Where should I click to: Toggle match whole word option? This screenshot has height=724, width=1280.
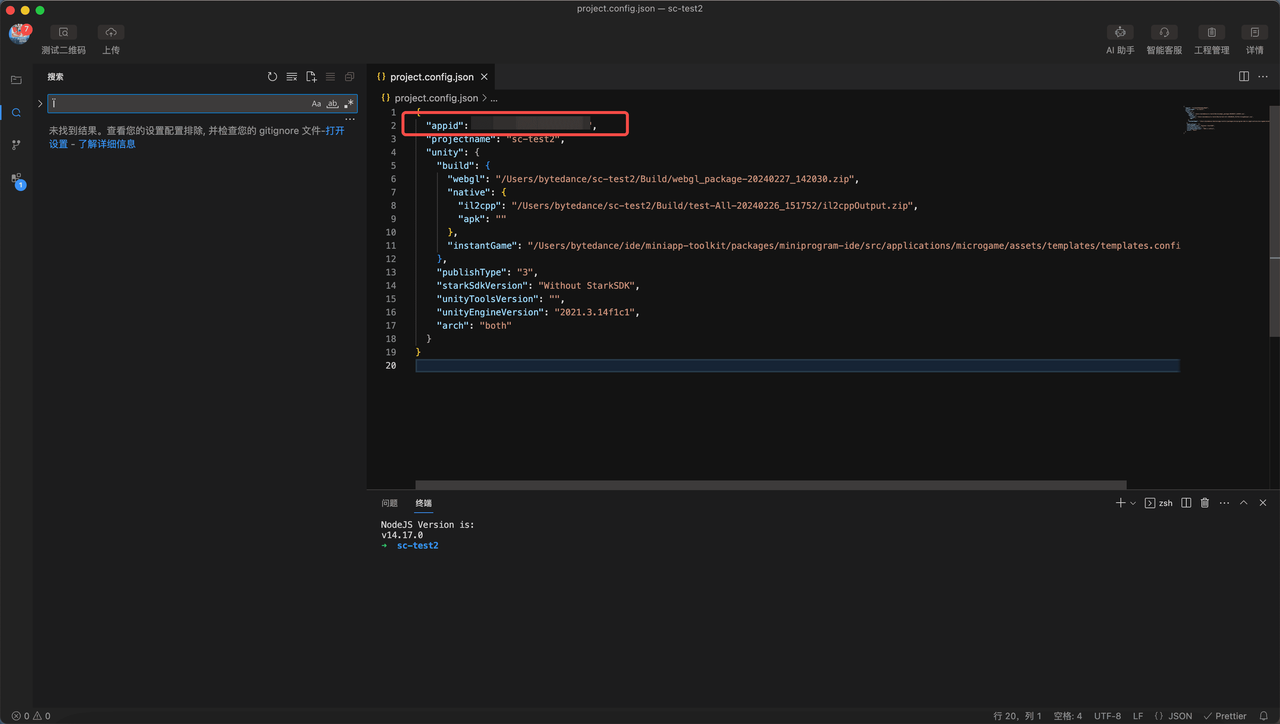coord(332,104)
